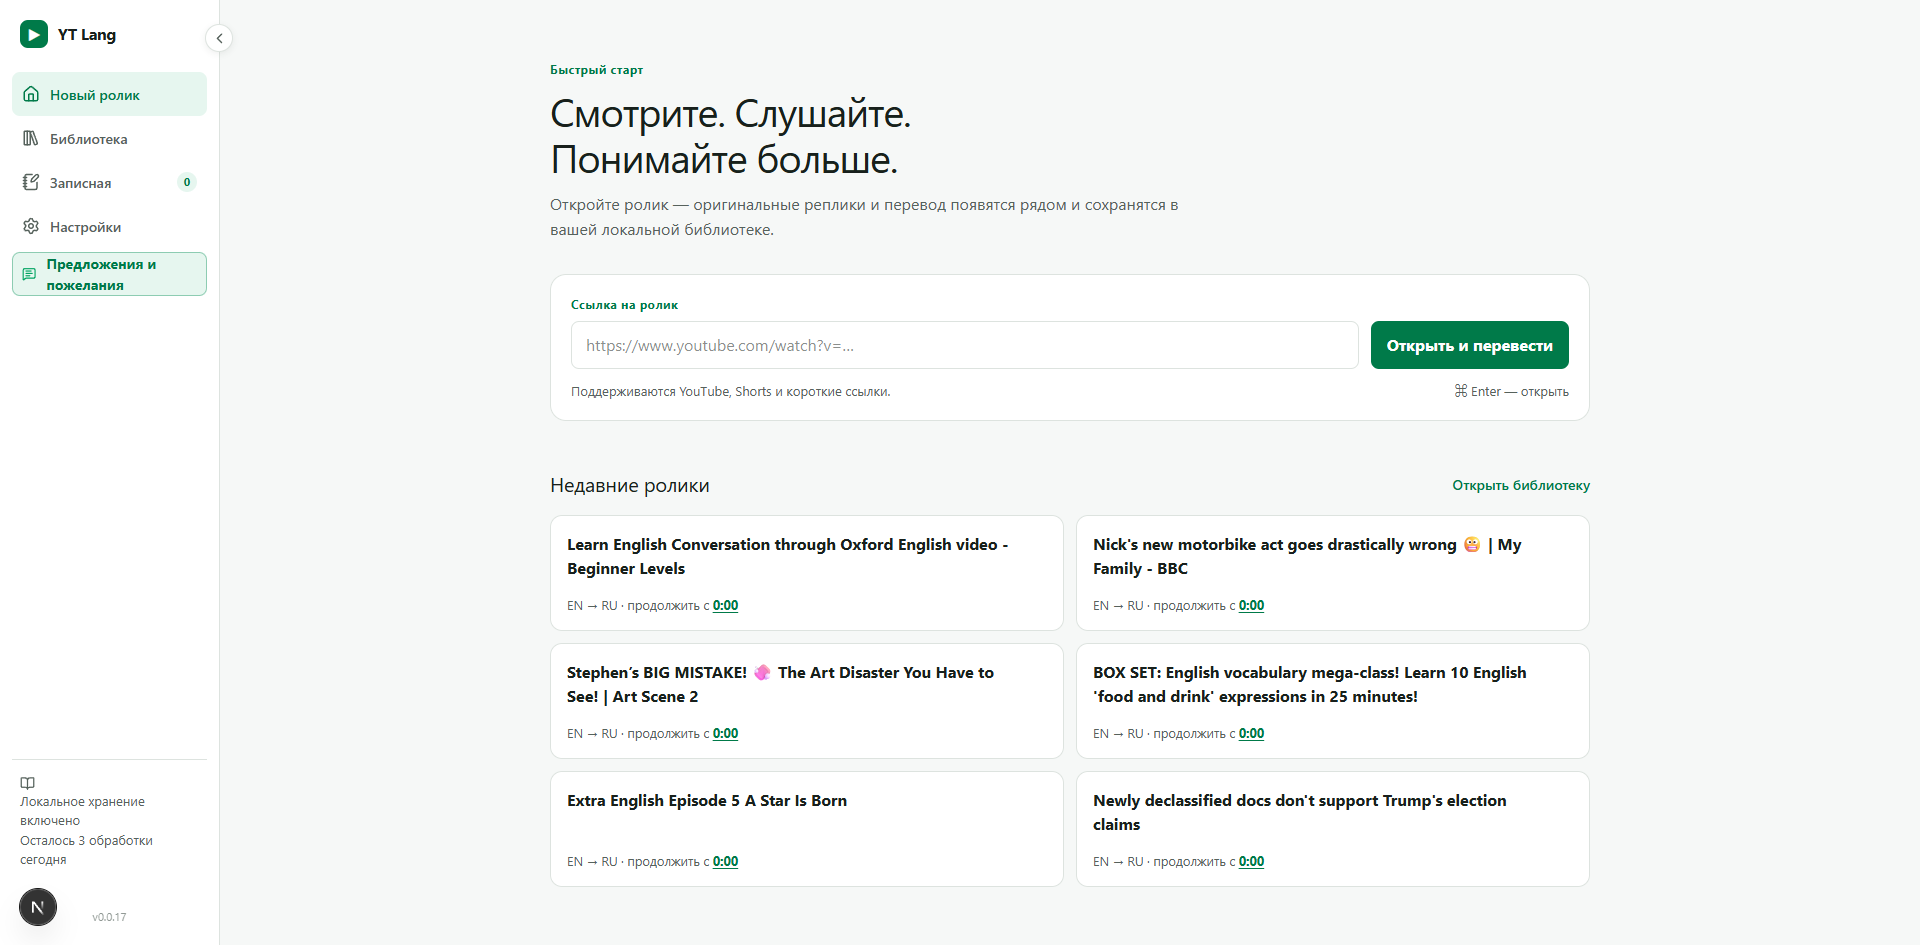Screen dimensions: 1920x945
Task: Click the v0.0.17 version label
Action: [109, 917]
